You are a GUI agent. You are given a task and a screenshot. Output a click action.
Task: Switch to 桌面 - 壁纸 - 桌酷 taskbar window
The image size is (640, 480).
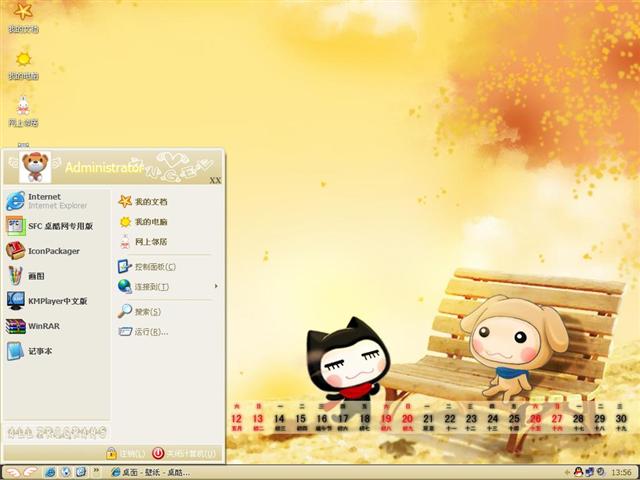150,473
